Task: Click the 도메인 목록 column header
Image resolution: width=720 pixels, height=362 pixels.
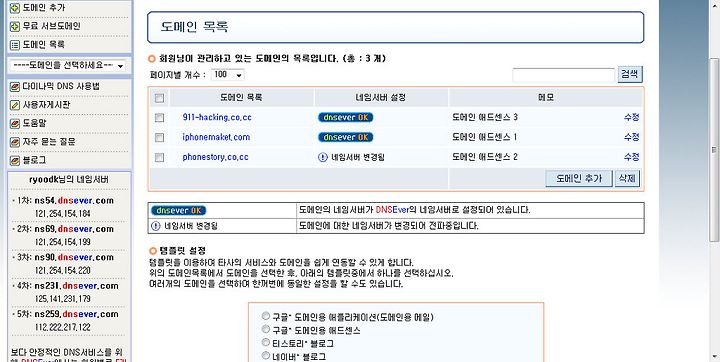Action: 242,97
